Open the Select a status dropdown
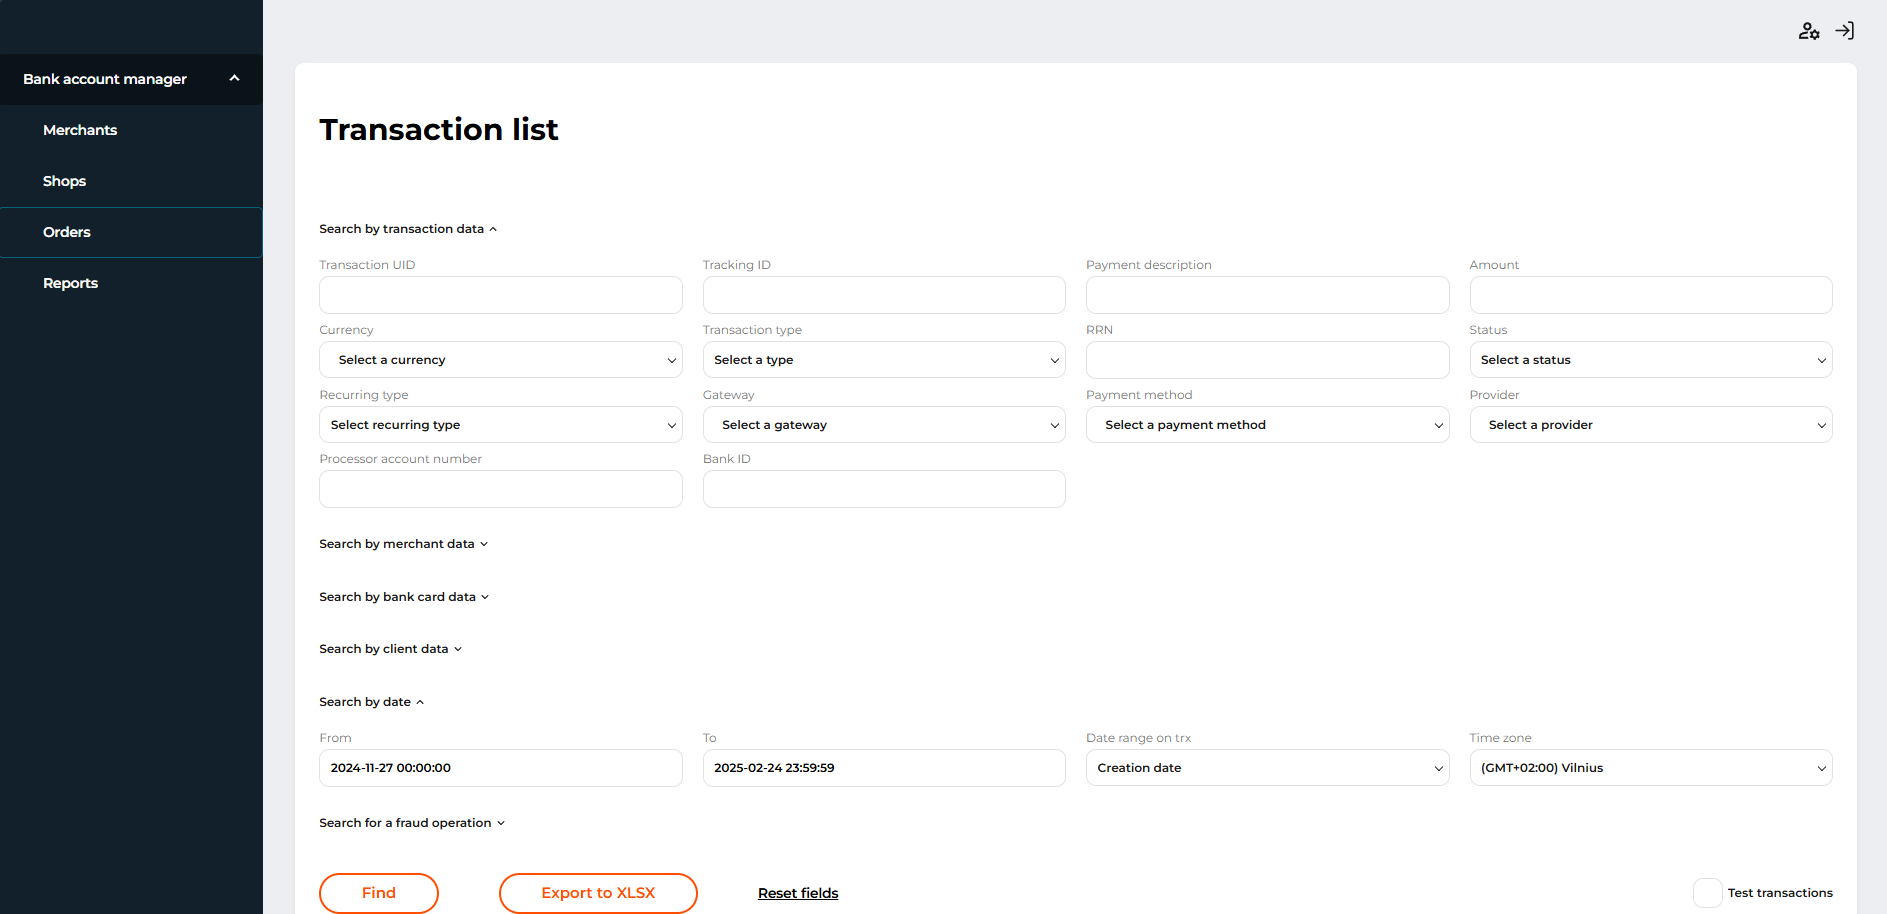This screenshot has height=914, width=1887. [x=1650, y=360]
